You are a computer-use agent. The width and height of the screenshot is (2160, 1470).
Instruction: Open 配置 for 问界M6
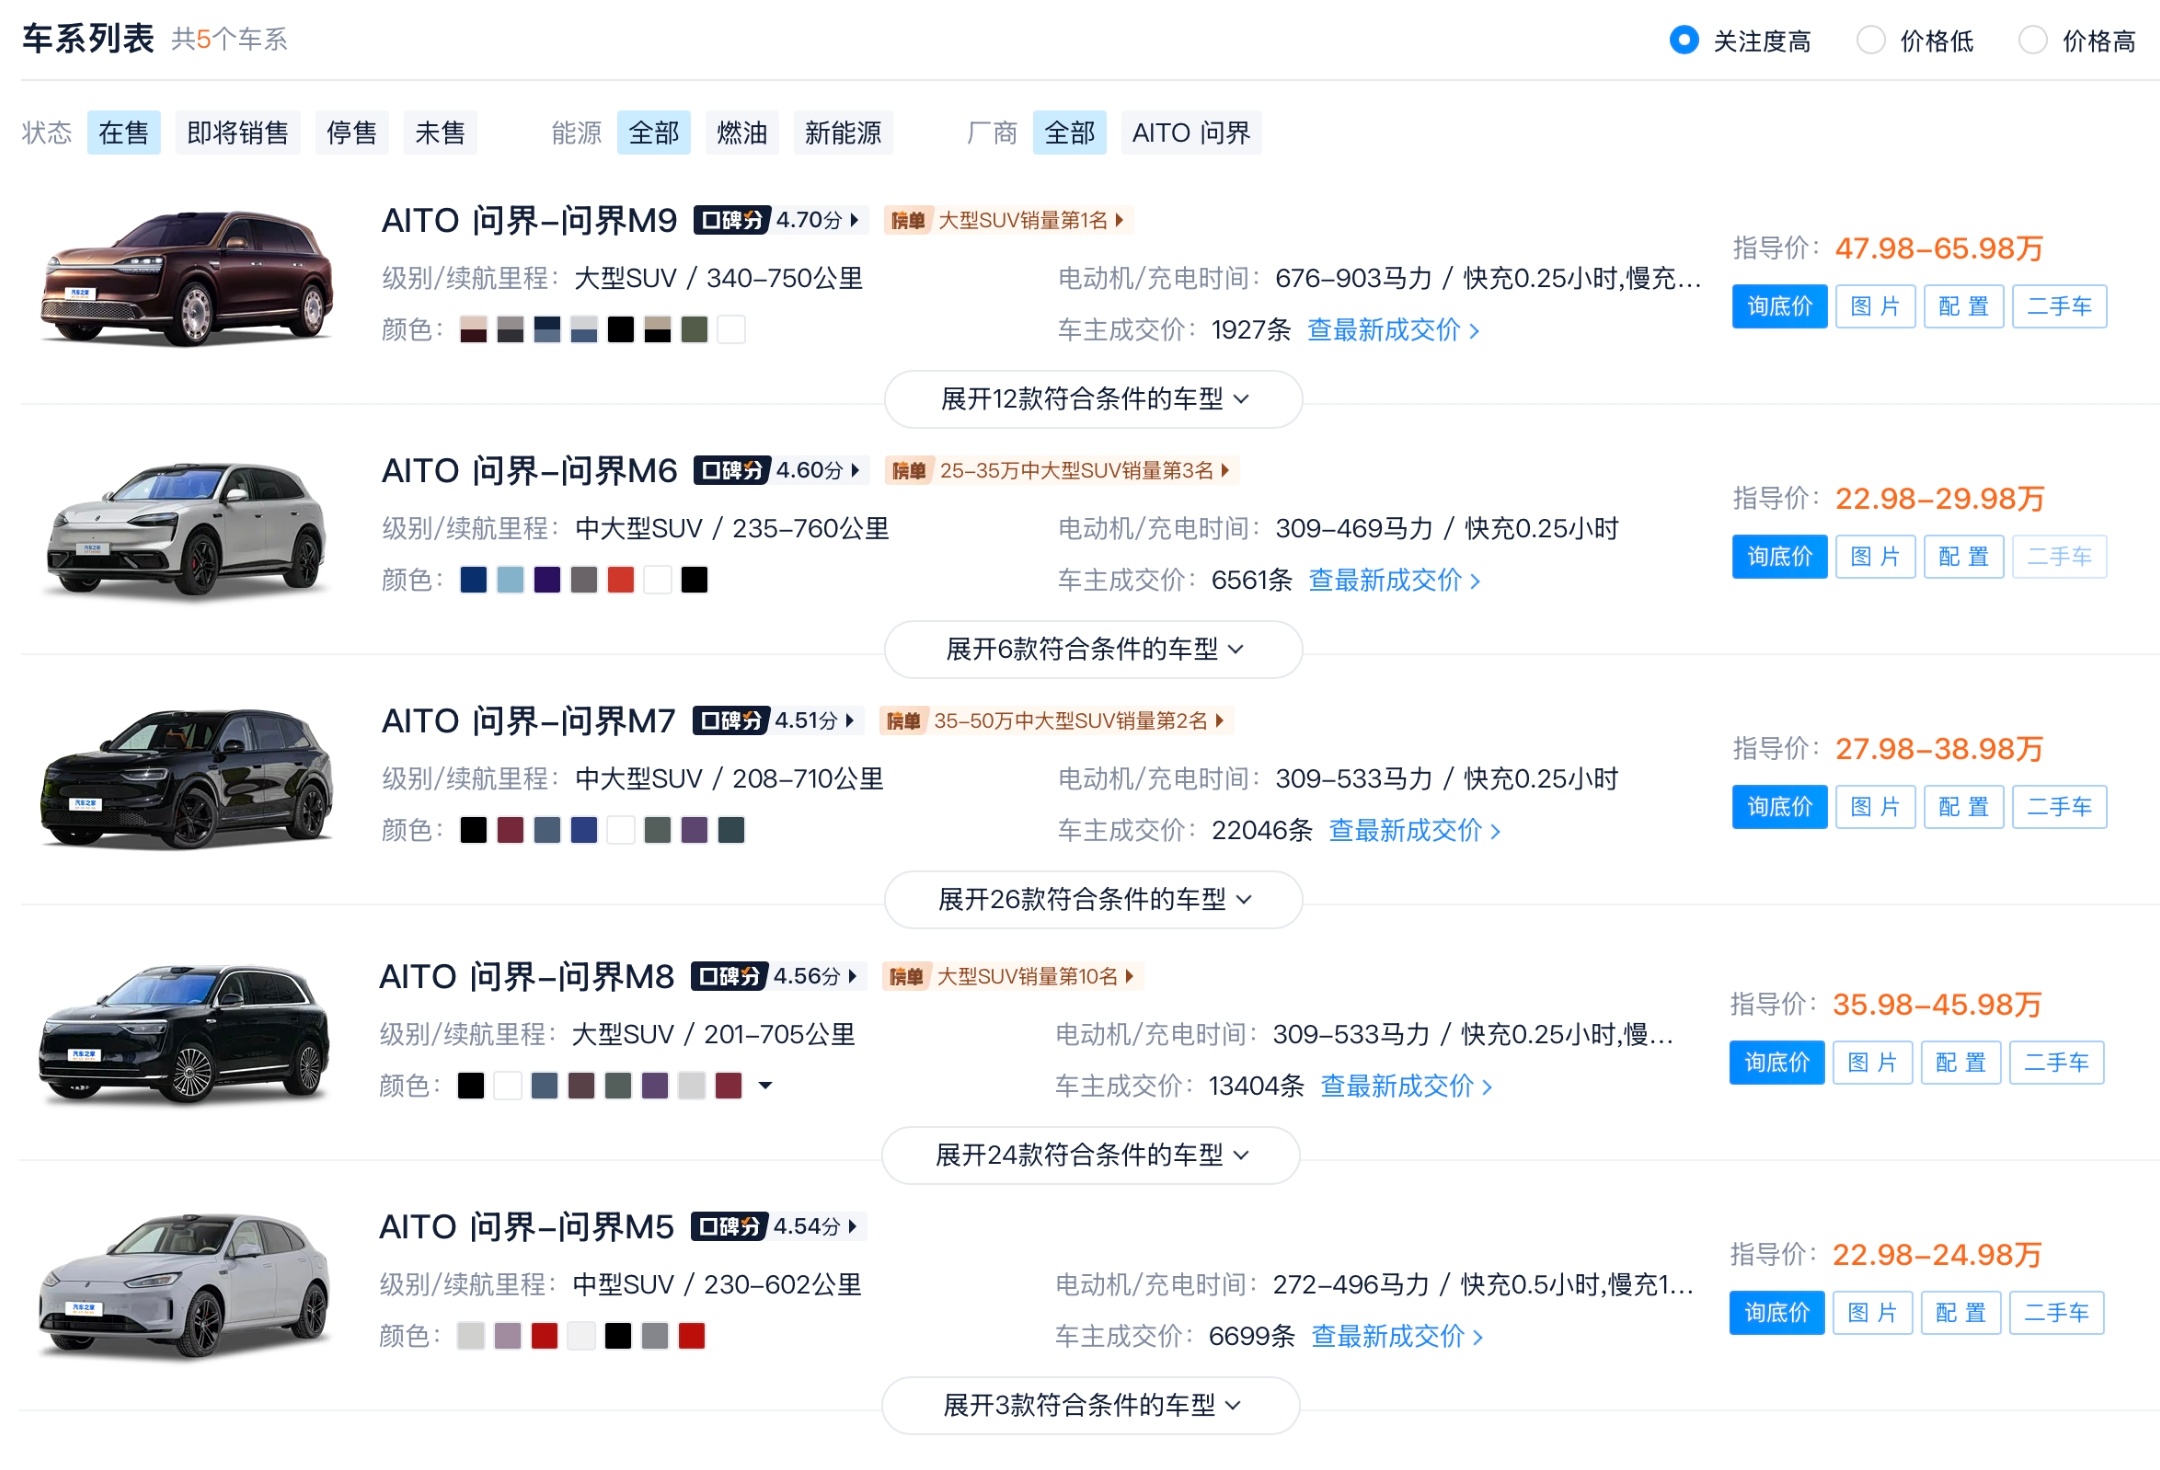click(x=1964, y=556)
